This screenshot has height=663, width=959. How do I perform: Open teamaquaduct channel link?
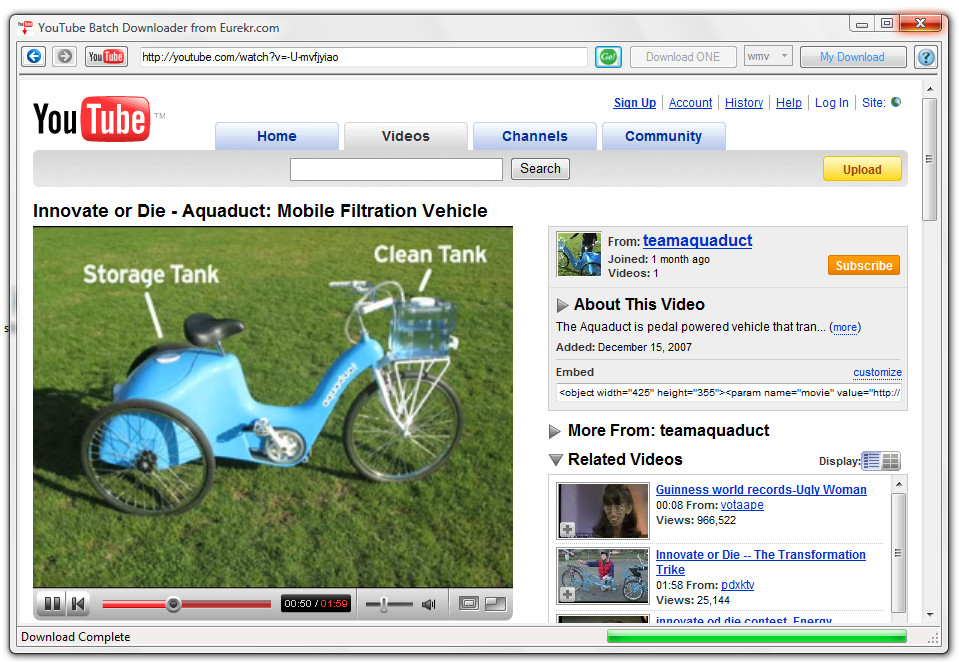point(697,240)
